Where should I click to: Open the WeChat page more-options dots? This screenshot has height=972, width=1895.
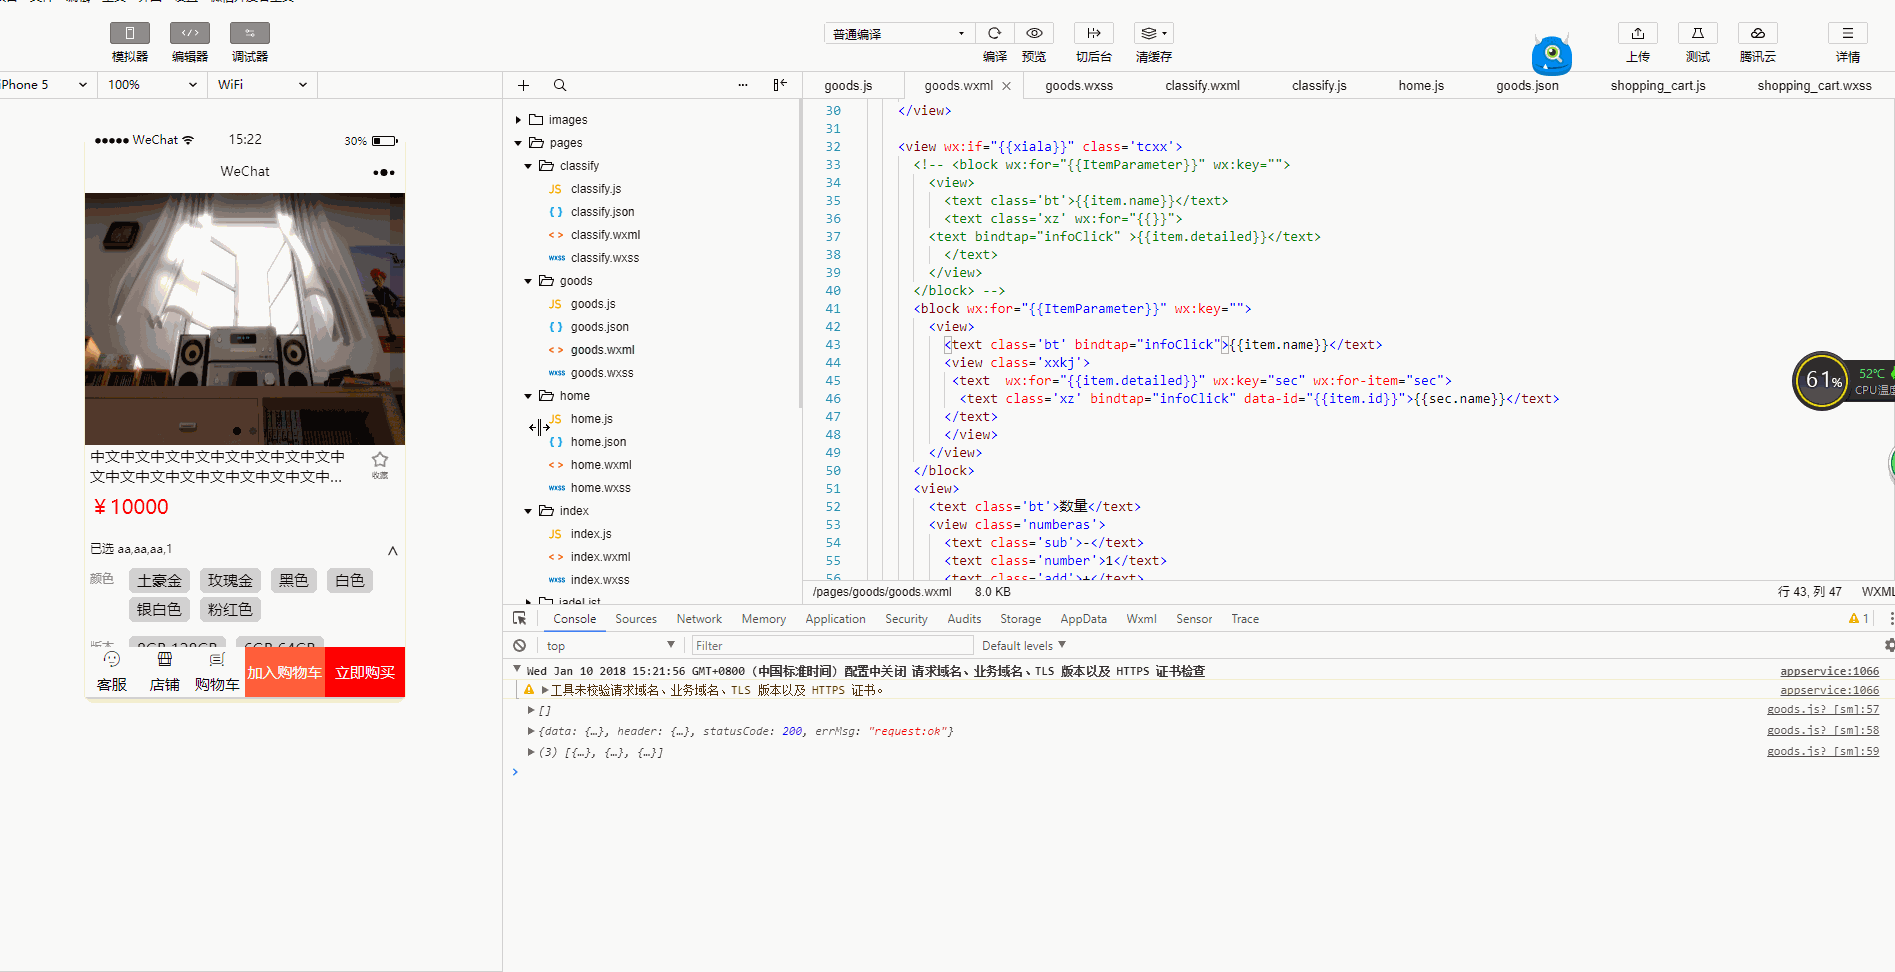click(x=384, y=172)
